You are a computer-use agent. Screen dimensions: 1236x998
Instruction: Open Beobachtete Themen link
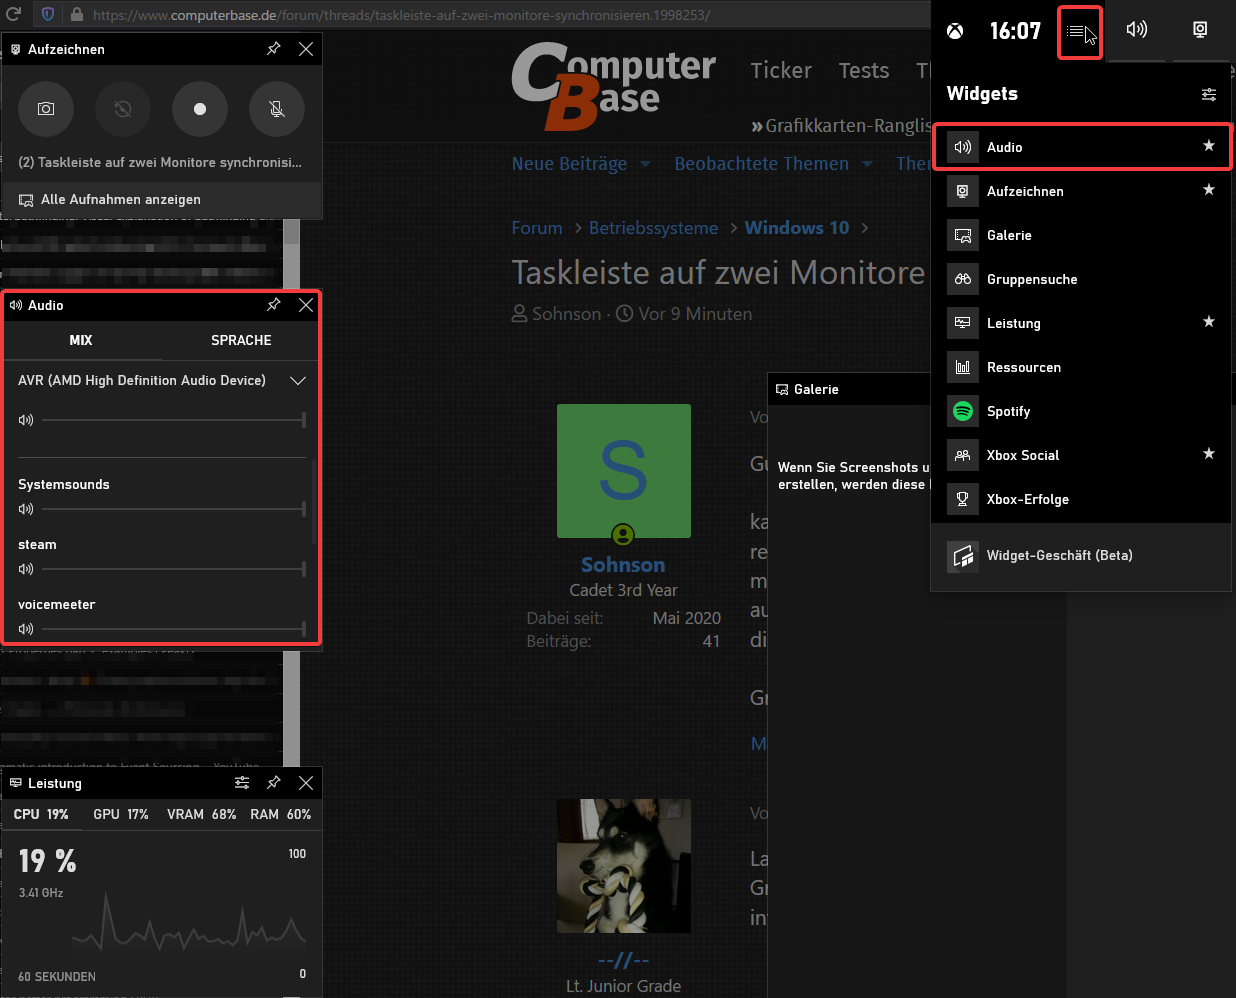tap(761, 164)
